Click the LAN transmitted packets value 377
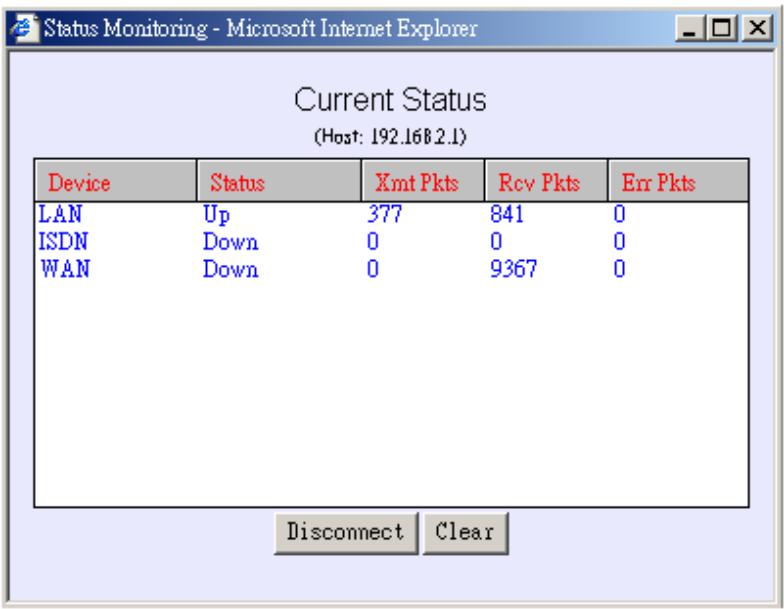 coord(384,214)
